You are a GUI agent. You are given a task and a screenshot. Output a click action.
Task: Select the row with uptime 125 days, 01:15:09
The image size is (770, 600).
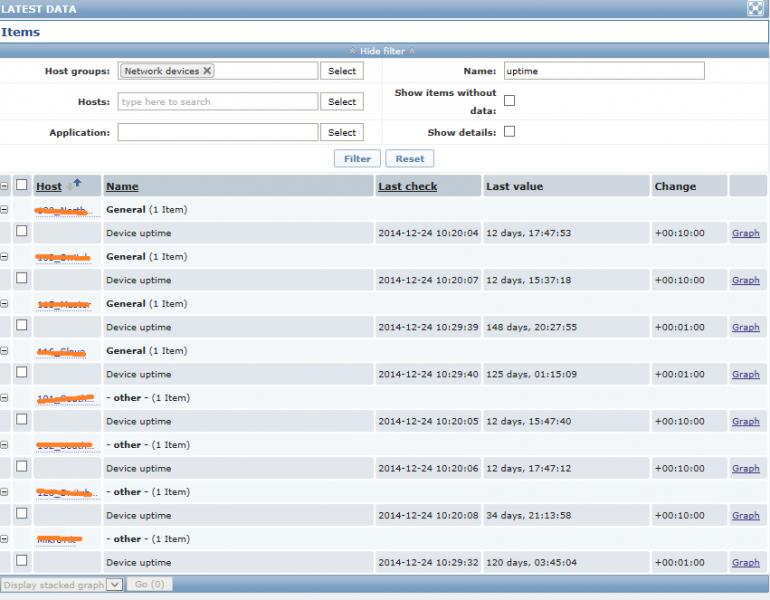pyautogui.click(x=21, y=374)
